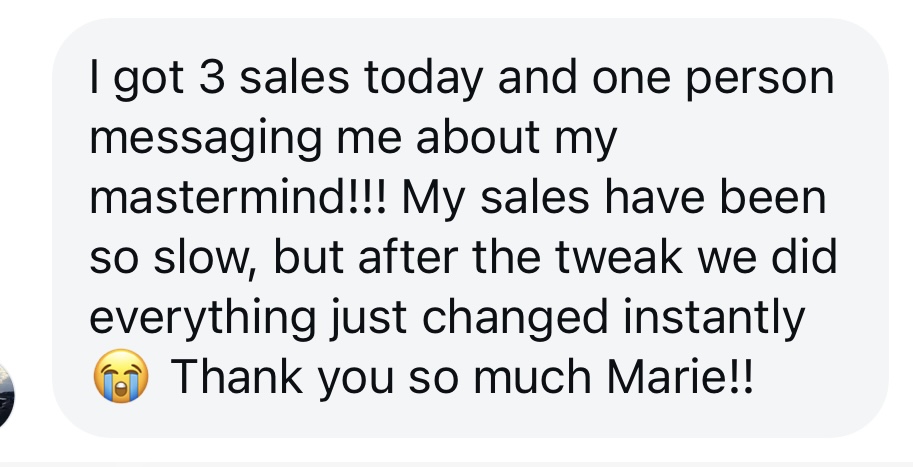This screenshot has width=913, height=467.
Task: Click the number "3" in the message
Action: [211, 81]
